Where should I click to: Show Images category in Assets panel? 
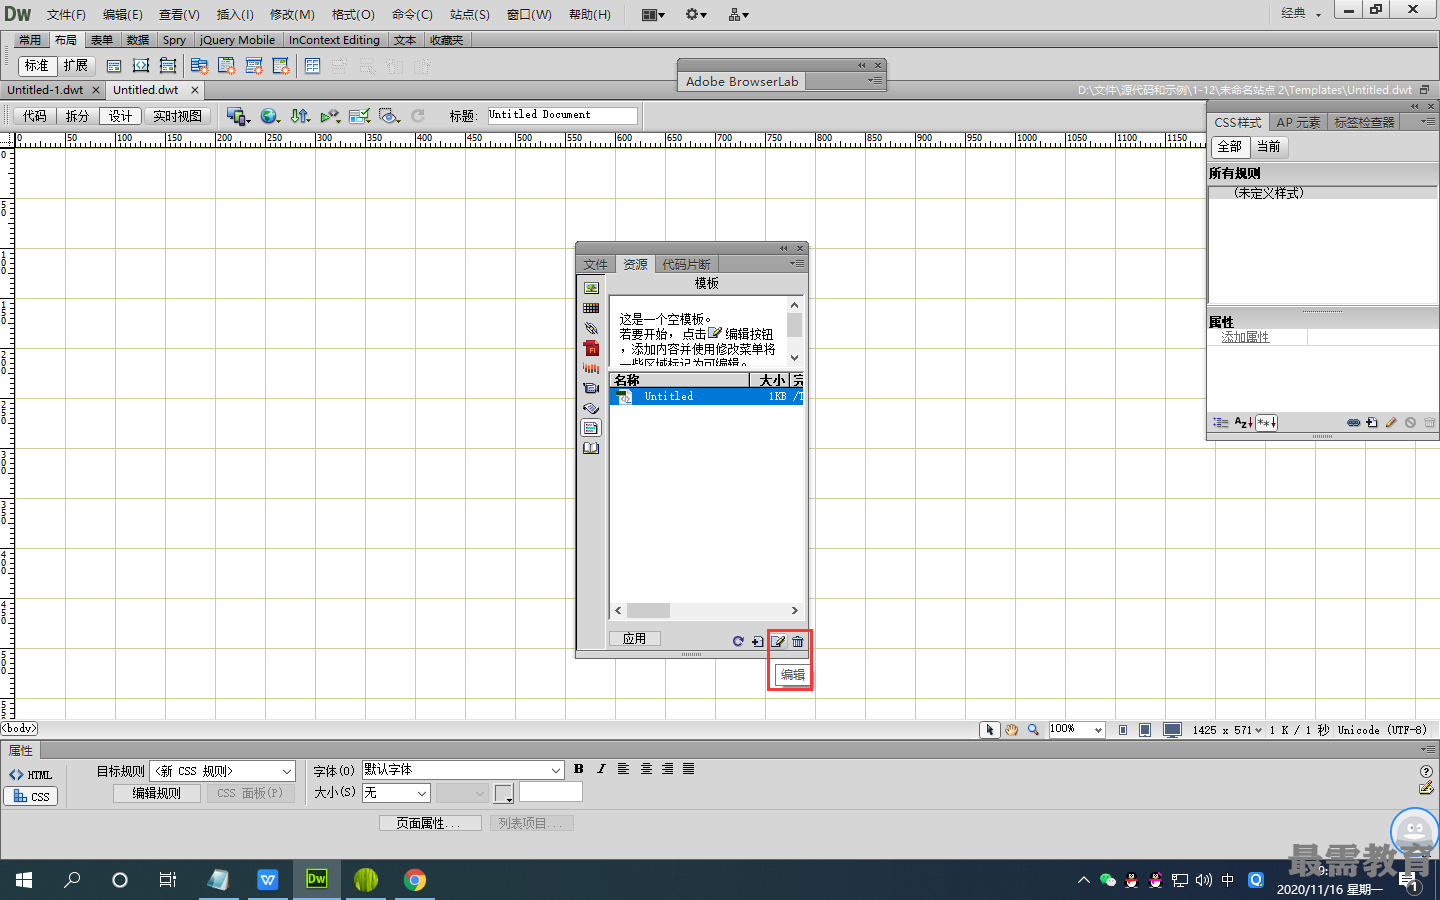591,288
